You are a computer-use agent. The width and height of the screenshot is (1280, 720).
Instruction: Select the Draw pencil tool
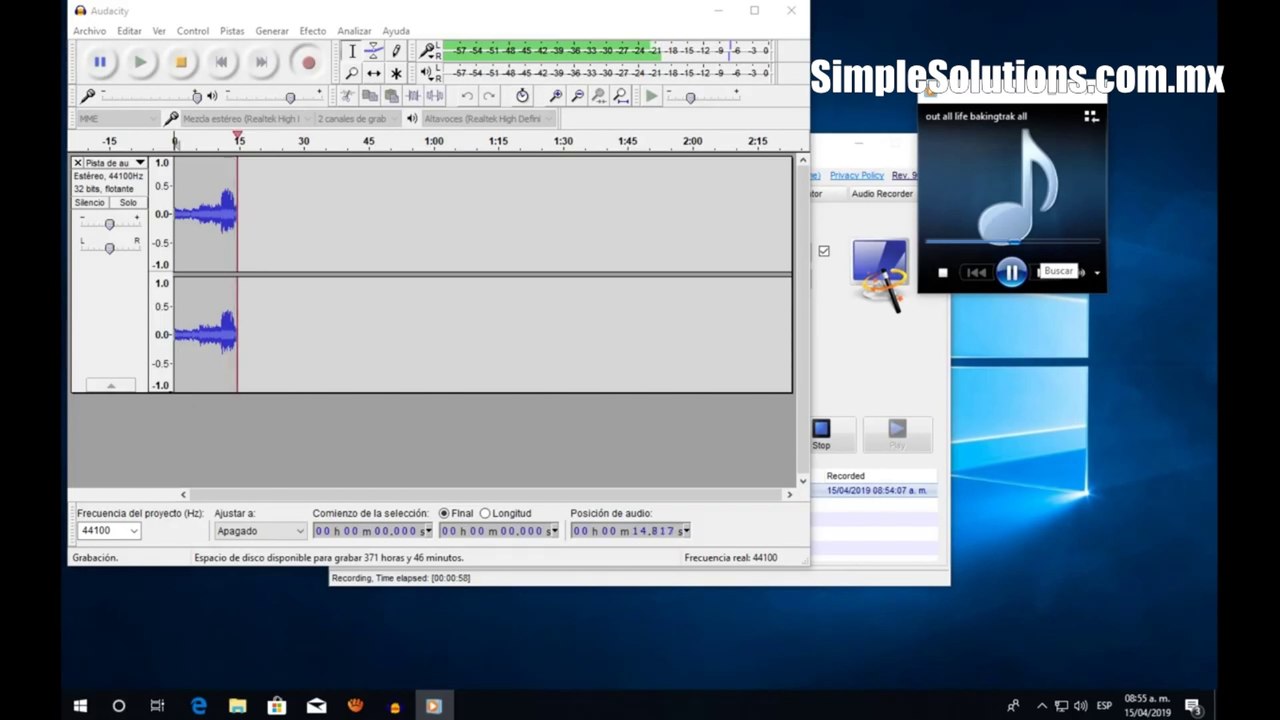[x=396, y=51]
